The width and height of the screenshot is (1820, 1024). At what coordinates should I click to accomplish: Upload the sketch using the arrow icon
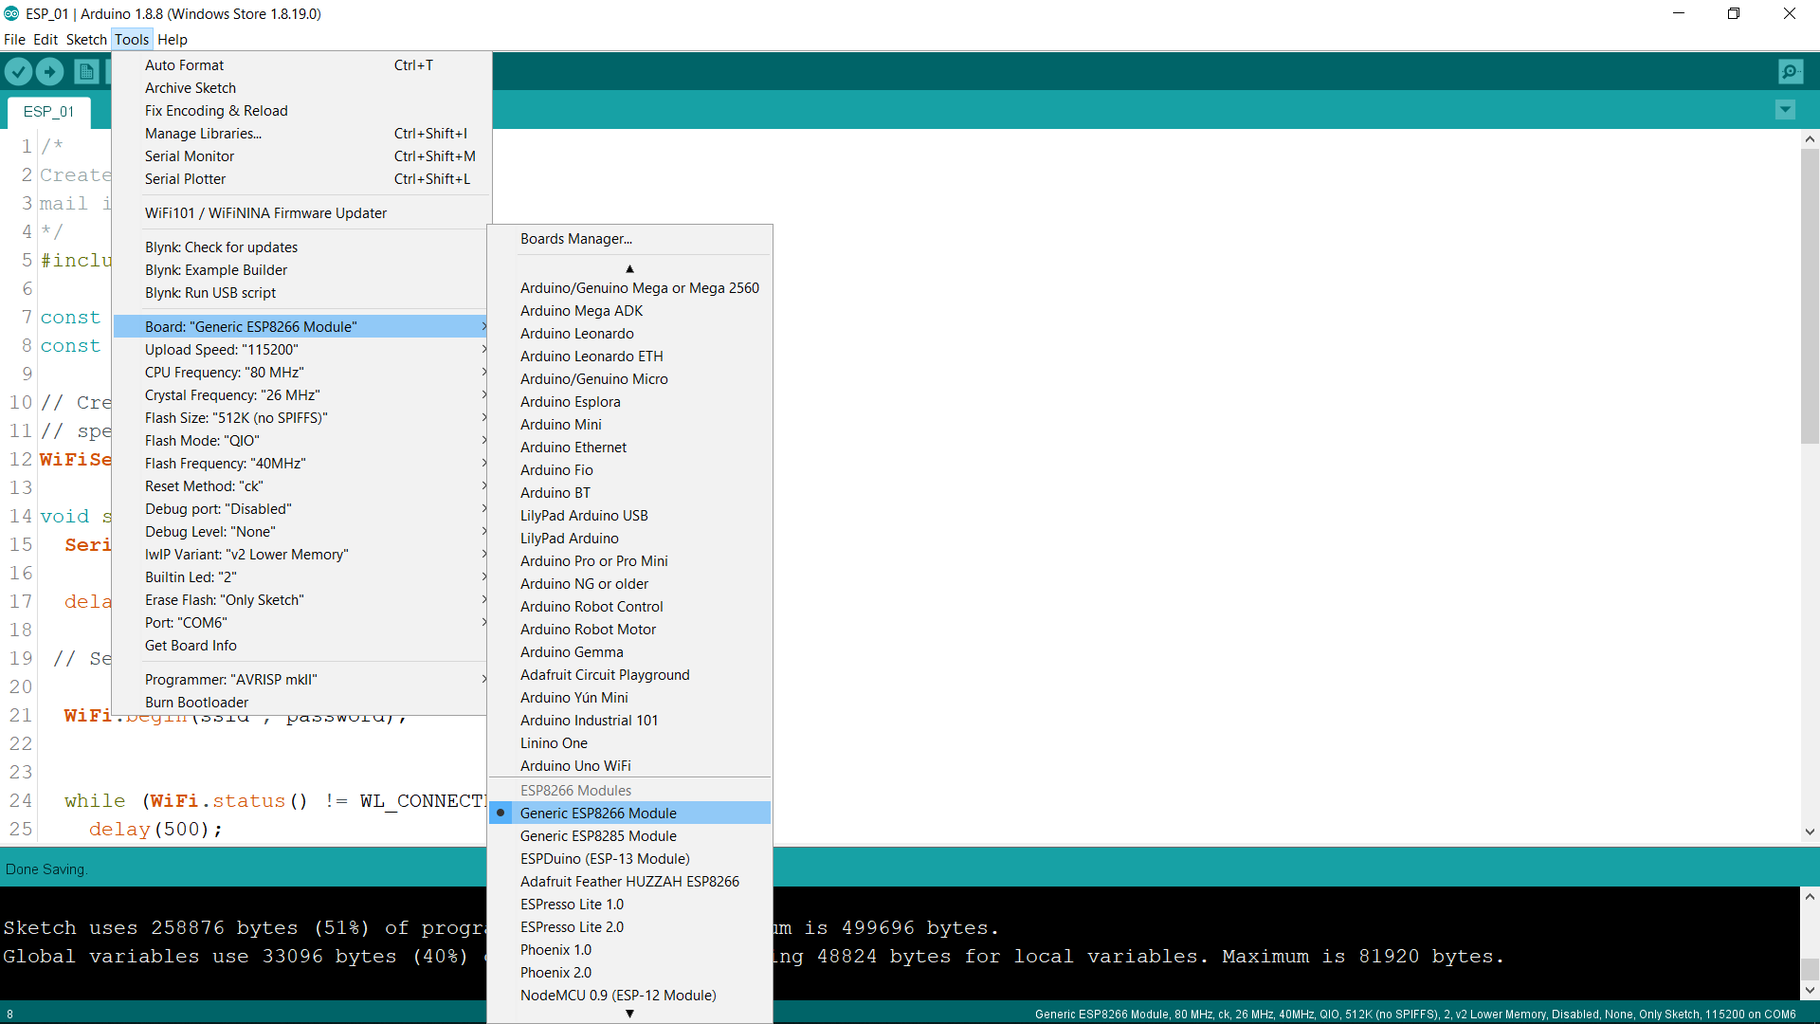(x=50, y=71)
